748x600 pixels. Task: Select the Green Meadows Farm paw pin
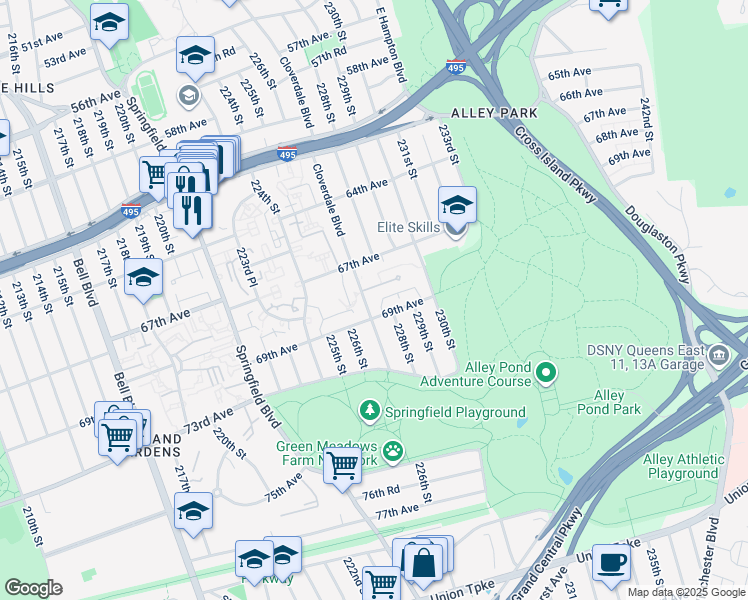[393, 452]
